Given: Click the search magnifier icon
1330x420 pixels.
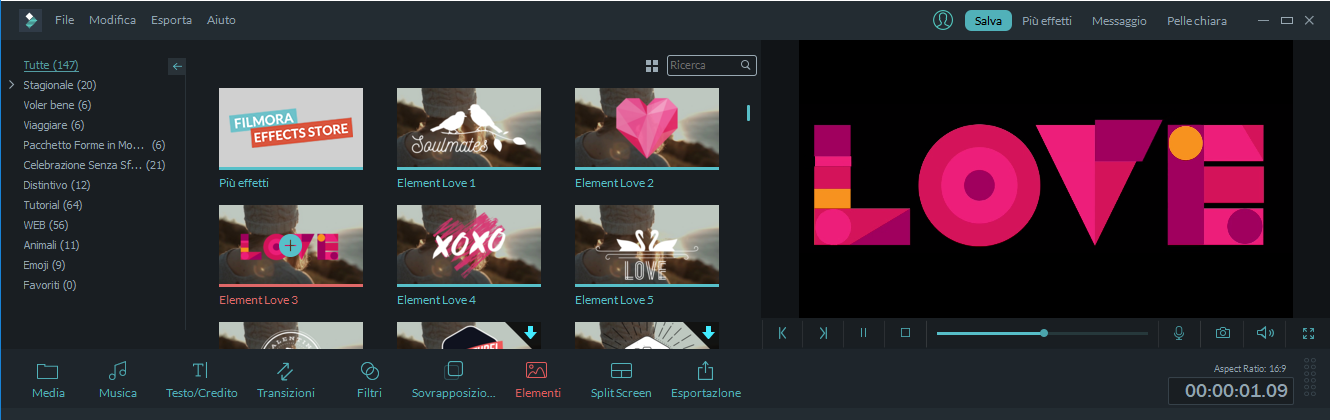Looking at the screenshot, I should (745, 65).
